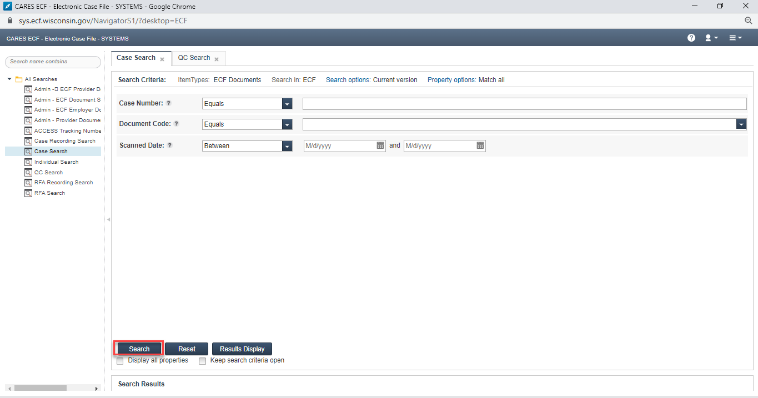Close the QC Search tab

pos(217,59)
